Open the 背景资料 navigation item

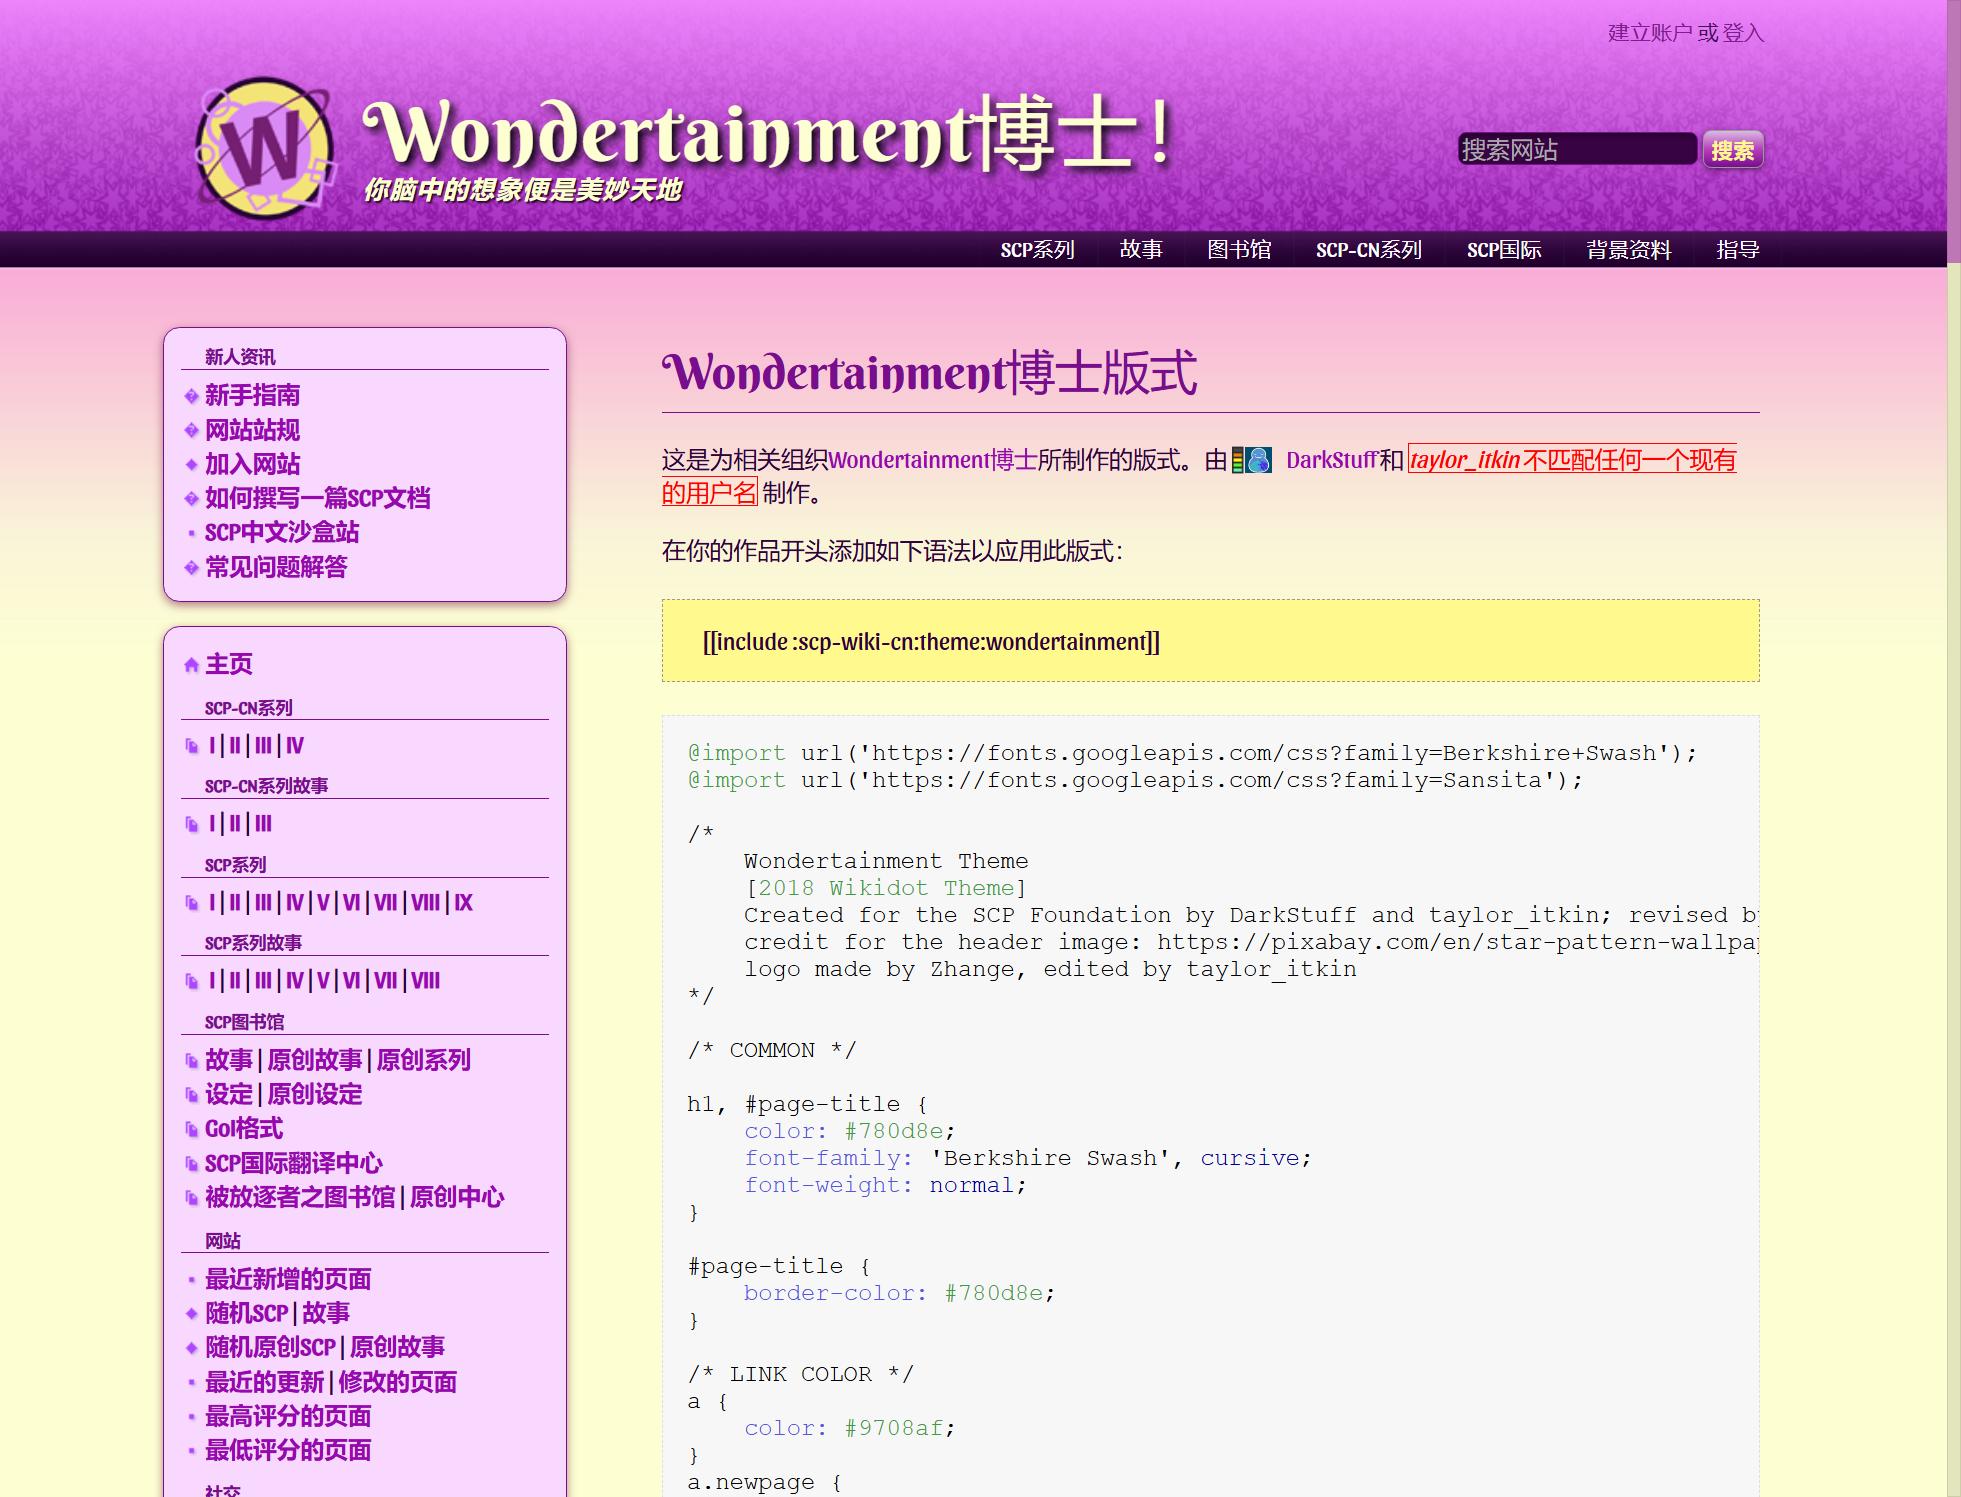click(x=1629, y=251)
